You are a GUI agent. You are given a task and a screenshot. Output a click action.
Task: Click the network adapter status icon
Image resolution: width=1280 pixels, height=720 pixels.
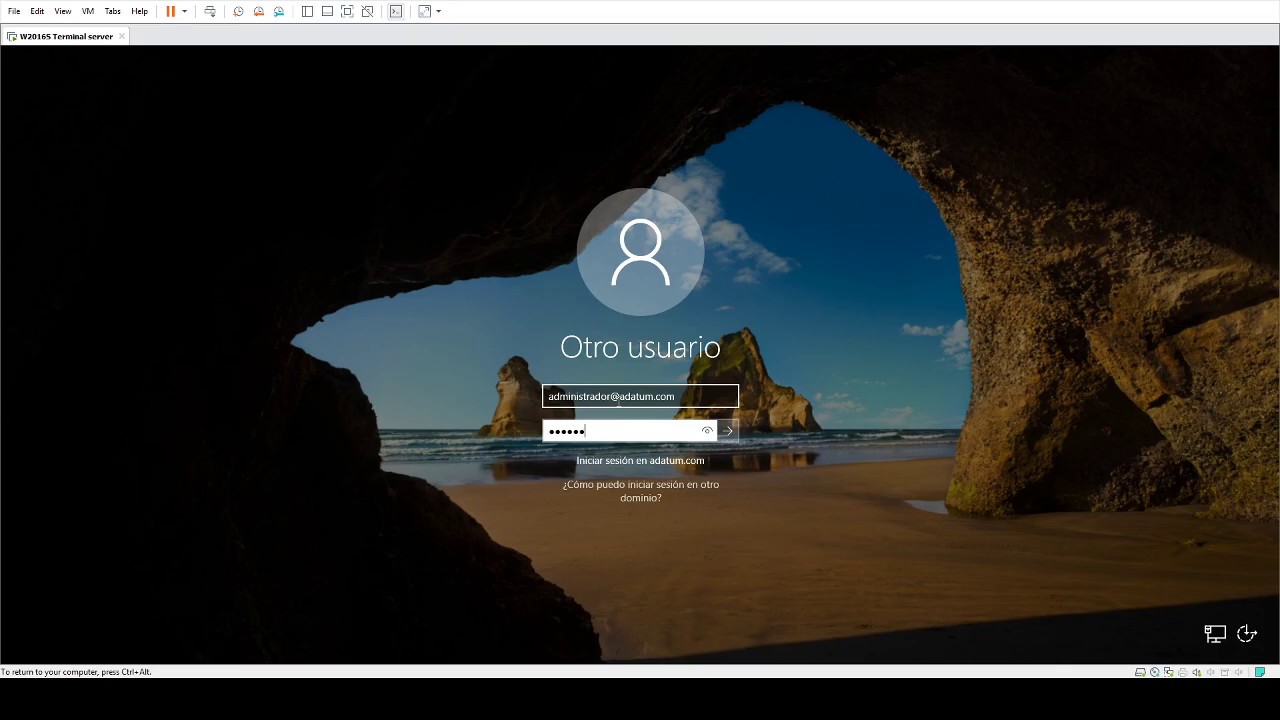[x=1169, y=672]
